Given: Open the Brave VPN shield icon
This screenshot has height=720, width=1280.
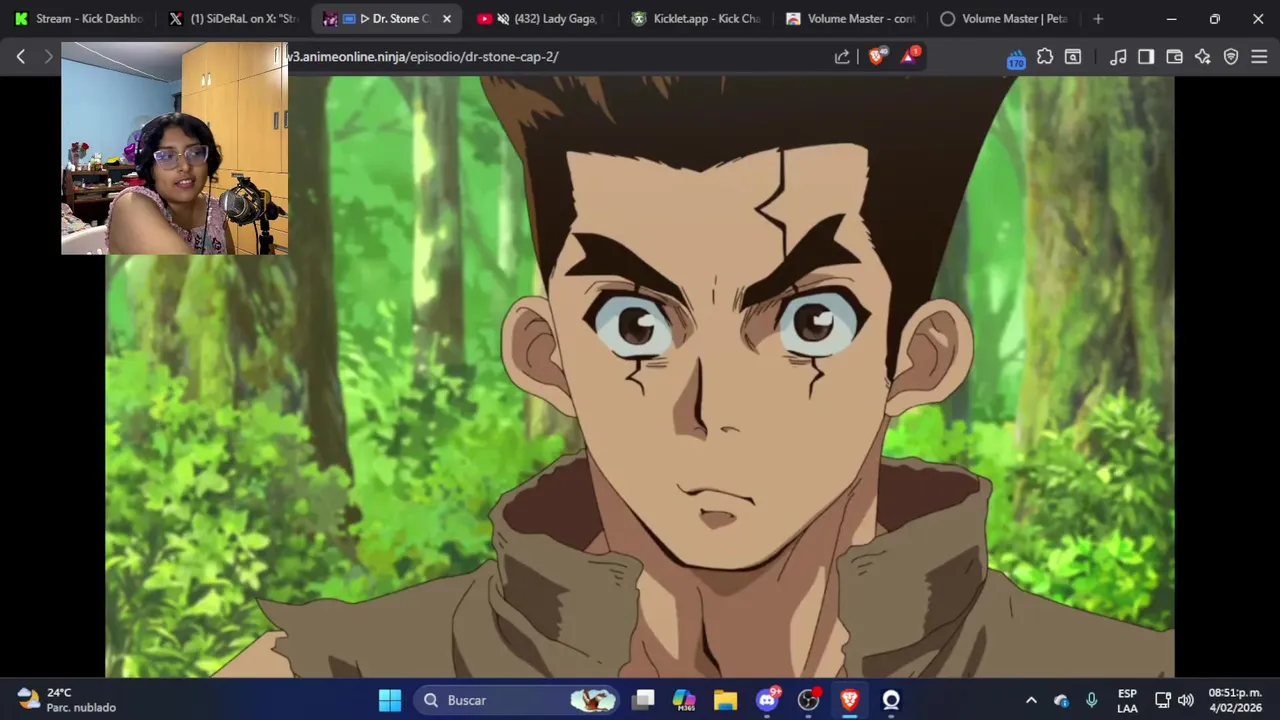Looking at the screenshot, I should (x=1231, y=57).
